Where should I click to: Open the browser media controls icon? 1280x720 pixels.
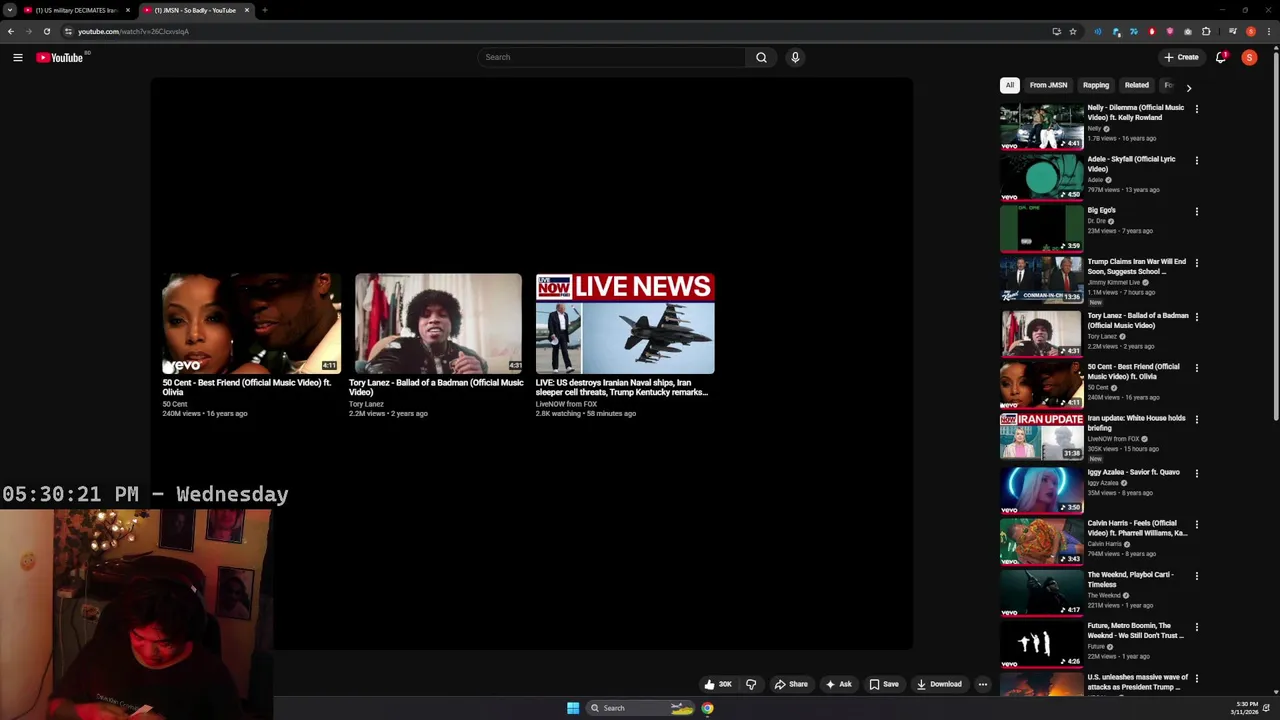coord(1233,31)
